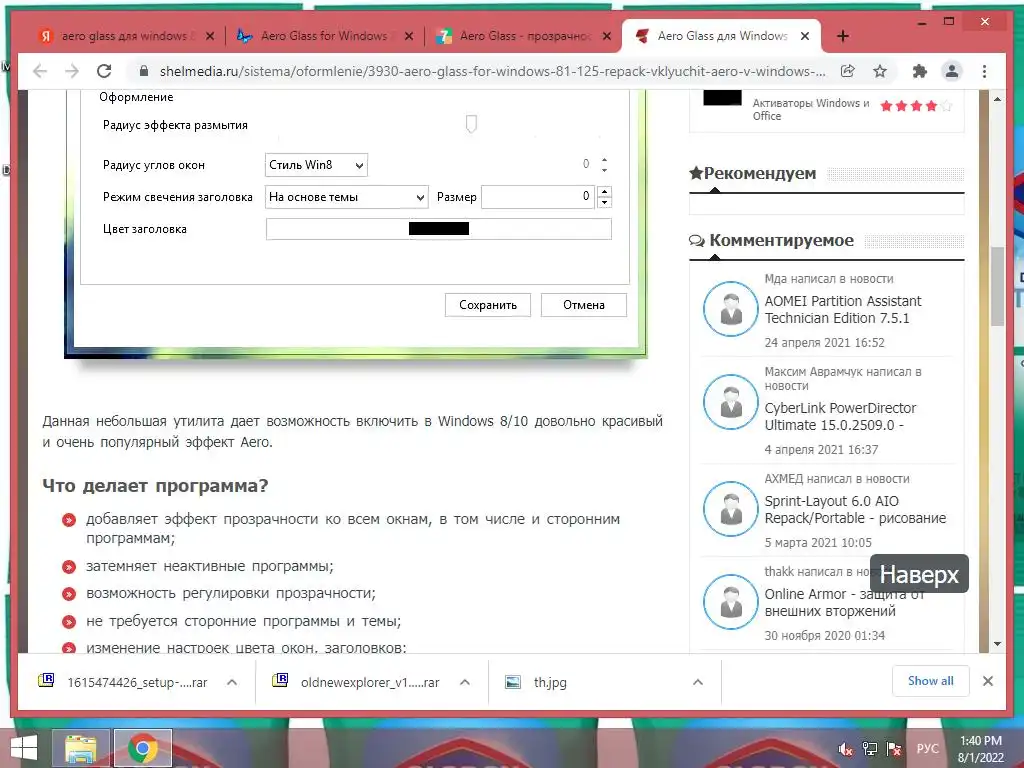This screenshot has height=768, width=1024.
Task: Click the scrollbar down arrow
Action: click(997, 644)
